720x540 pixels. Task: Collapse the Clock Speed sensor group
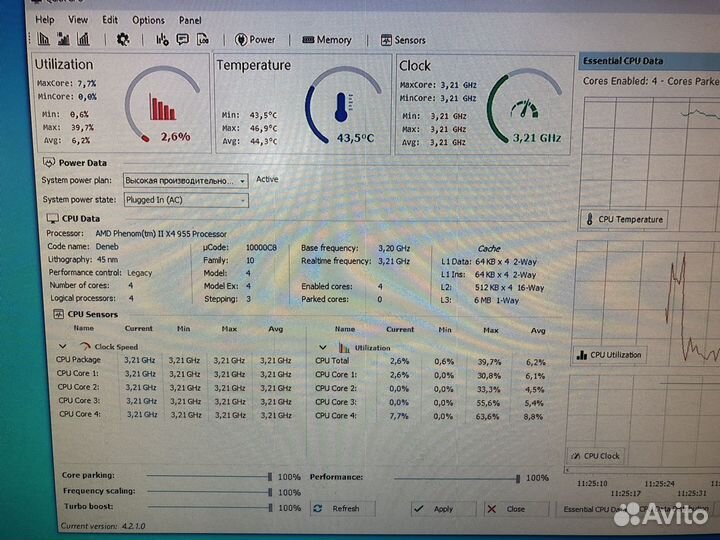pos(64,346)
